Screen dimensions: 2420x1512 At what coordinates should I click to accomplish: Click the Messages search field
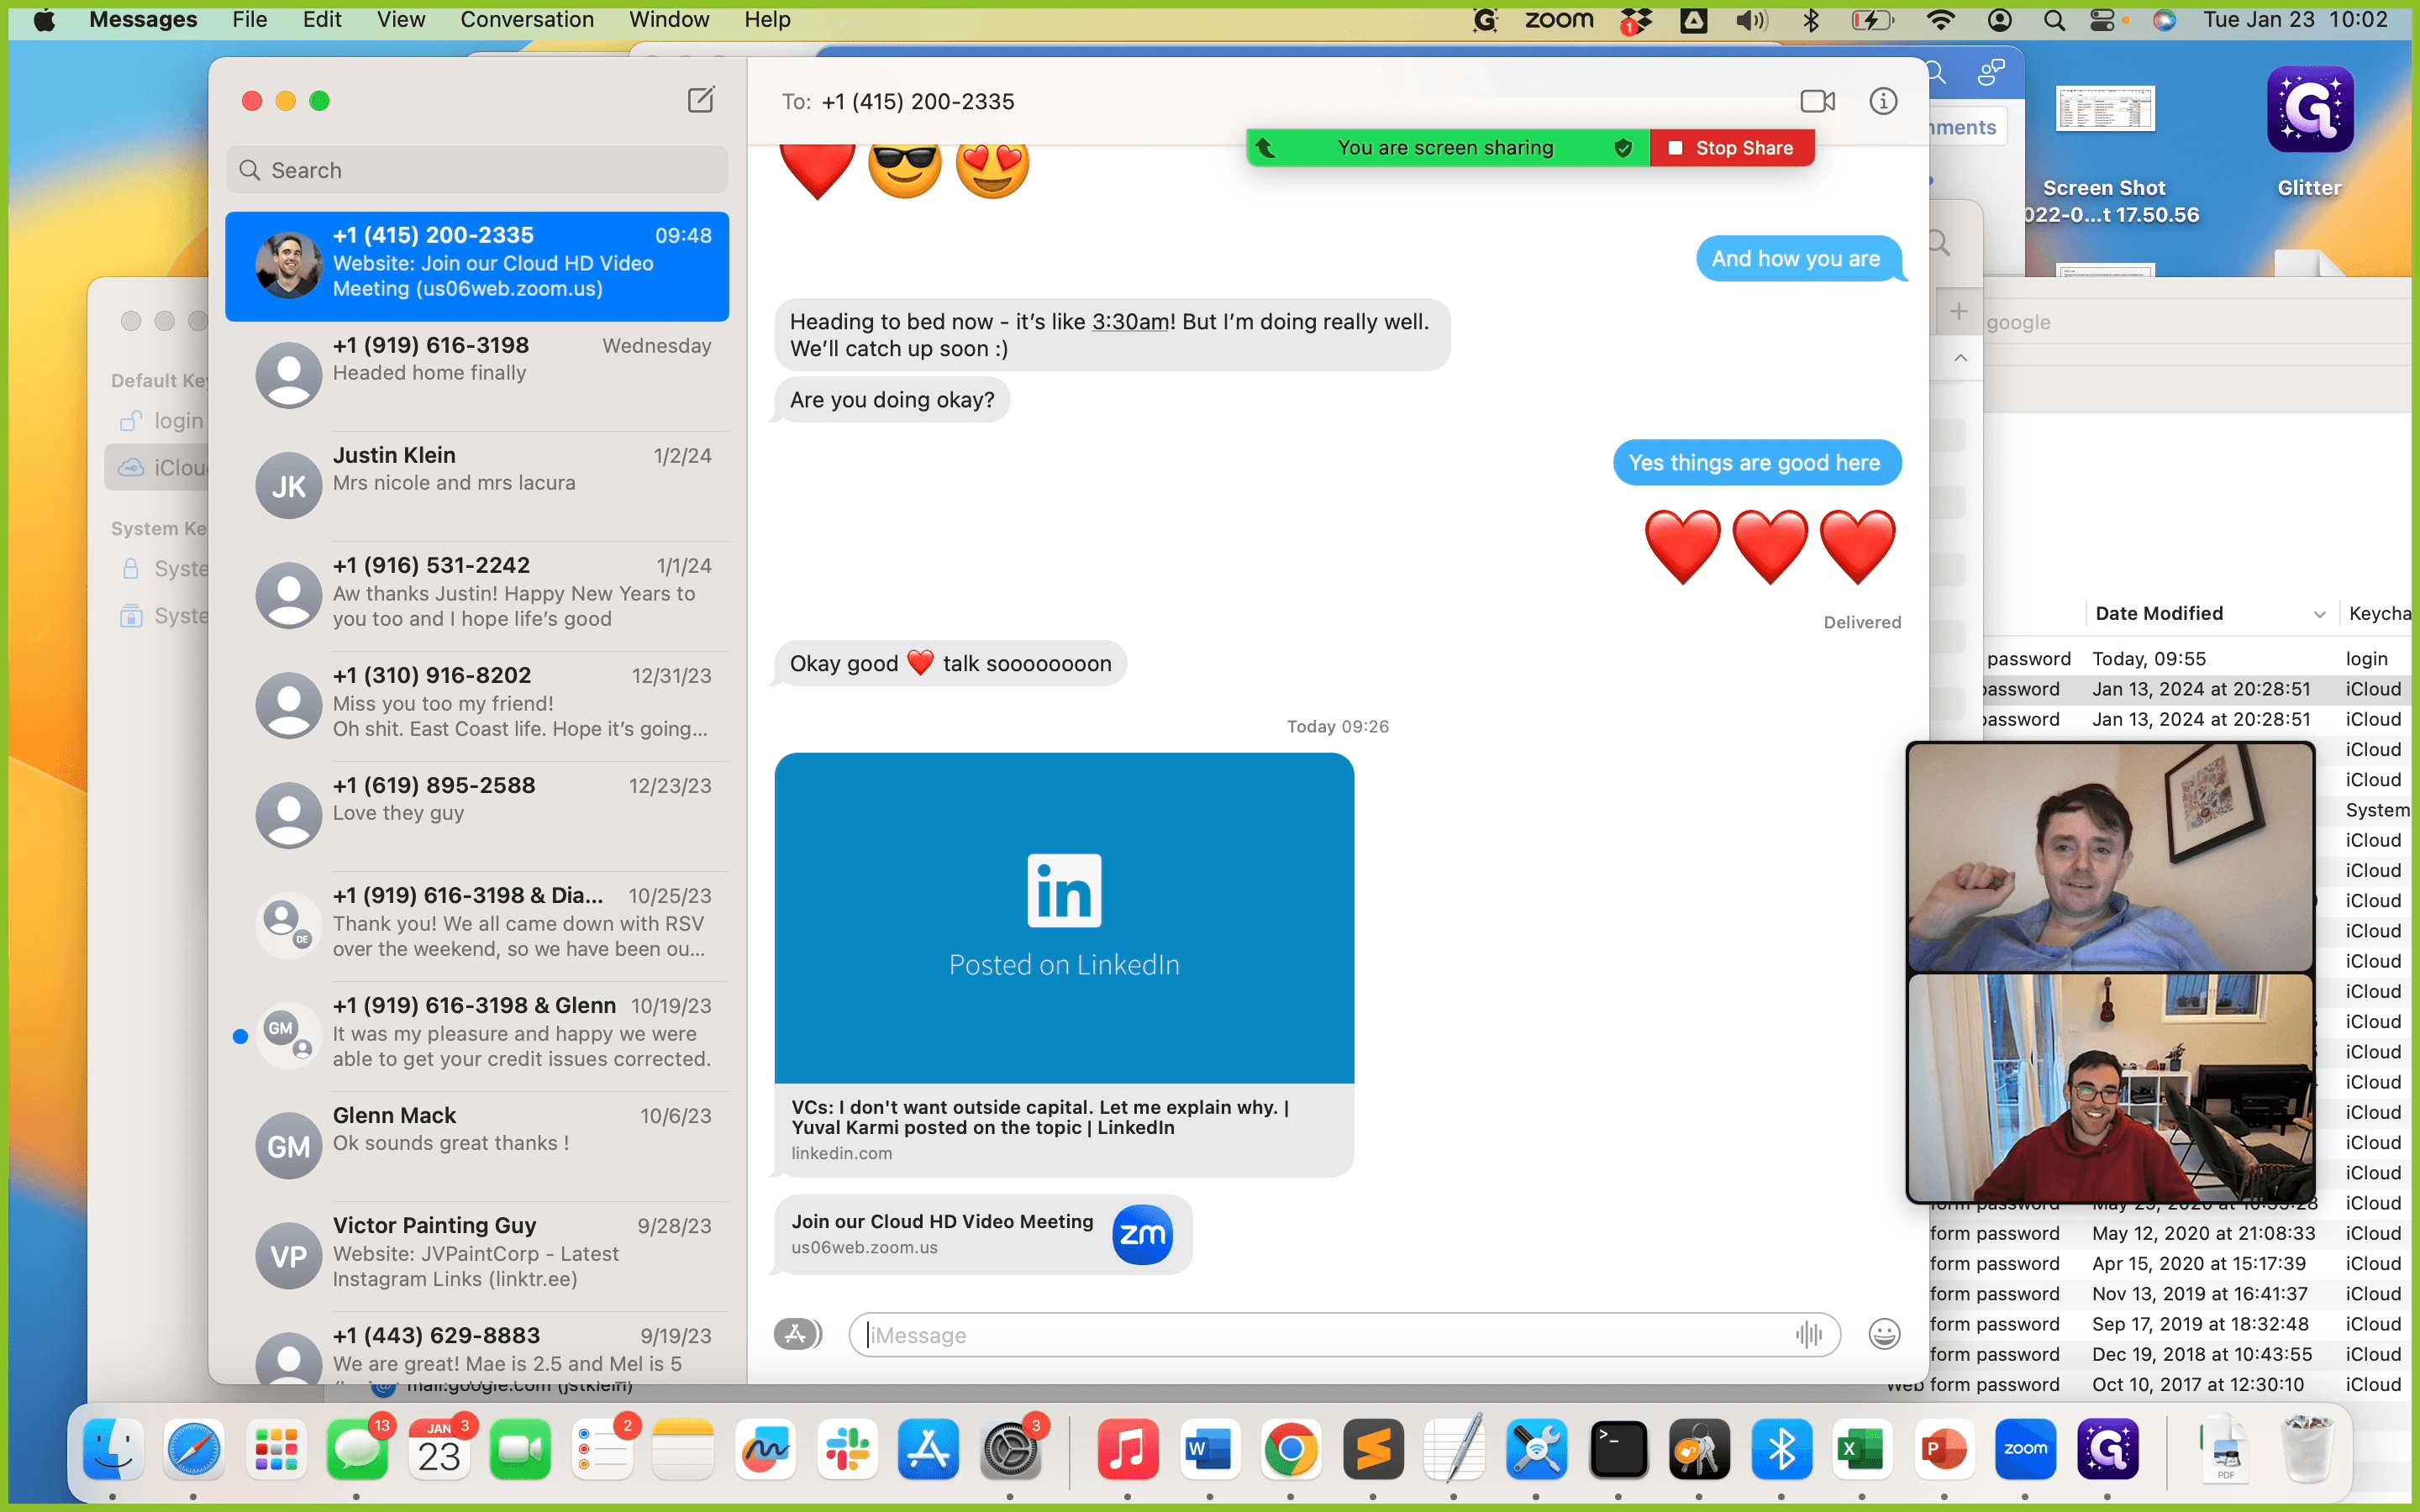[x=477, y=170]
